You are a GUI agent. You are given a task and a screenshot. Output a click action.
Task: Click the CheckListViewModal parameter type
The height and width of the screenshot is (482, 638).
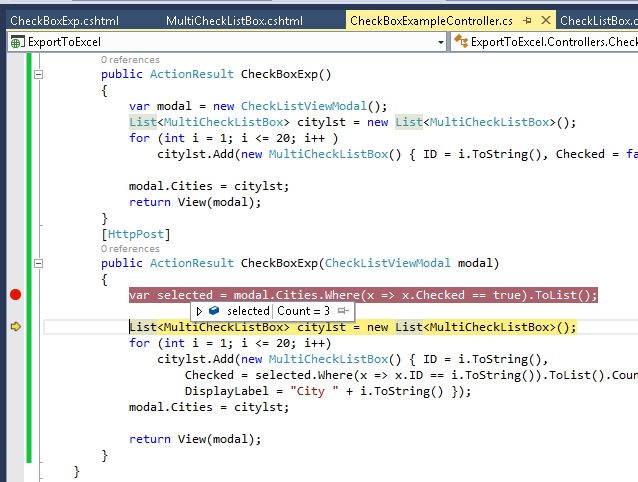[387, 263]
